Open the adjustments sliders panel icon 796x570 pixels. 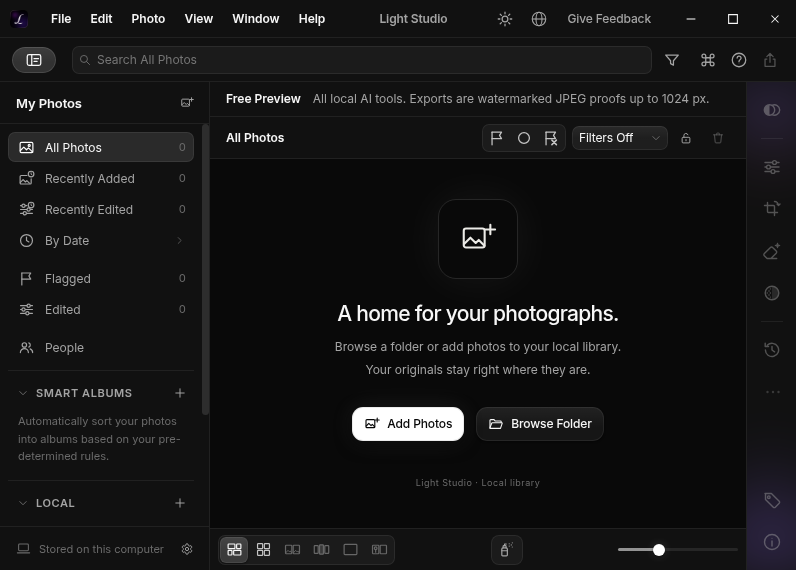(772, 167)
